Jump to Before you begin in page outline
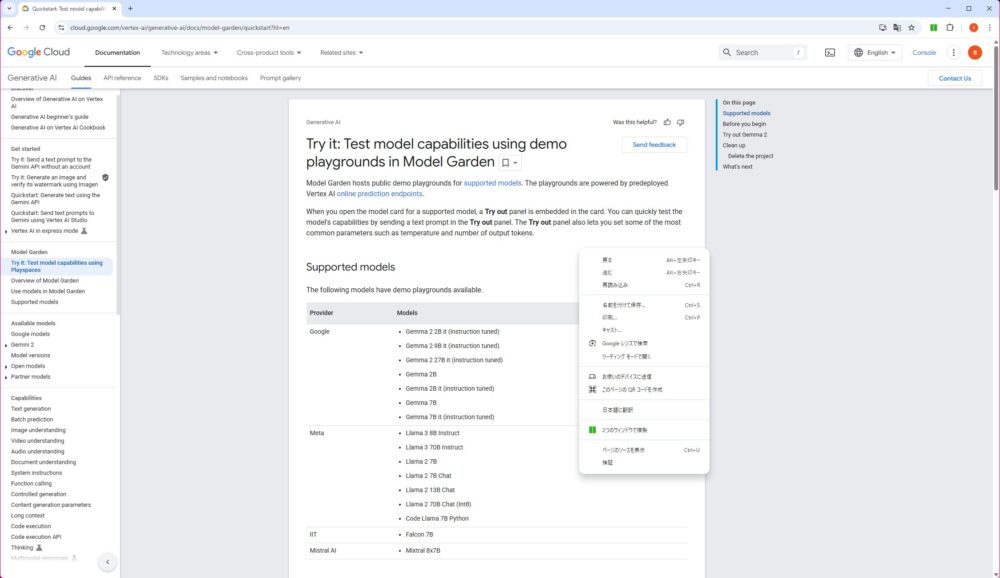1000x578 pixels. [x=744, y=124]
